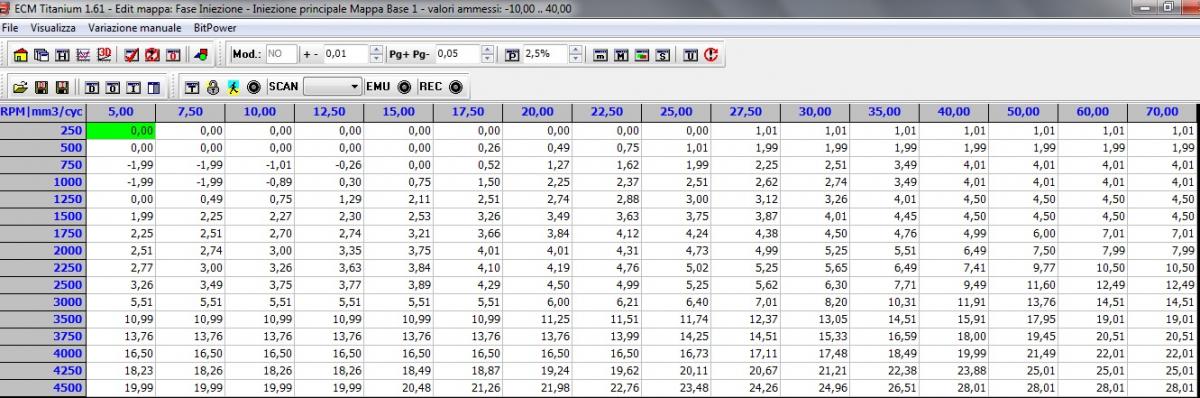The height and width of the screenshot is (398, 1200).
Task: Click the yellow house home icon
Action: click(x=21, y=55)
